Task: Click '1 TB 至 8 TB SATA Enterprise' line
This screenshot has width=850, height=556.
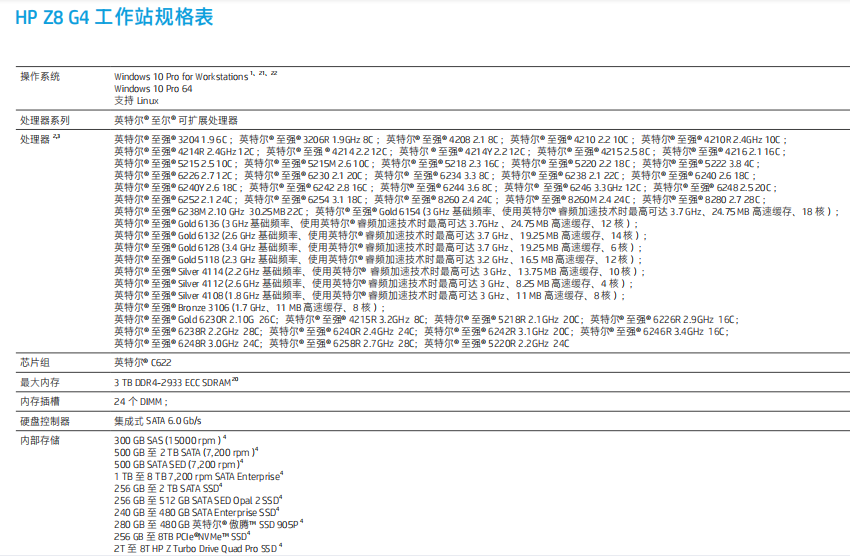Action: (x=199, y=476)
